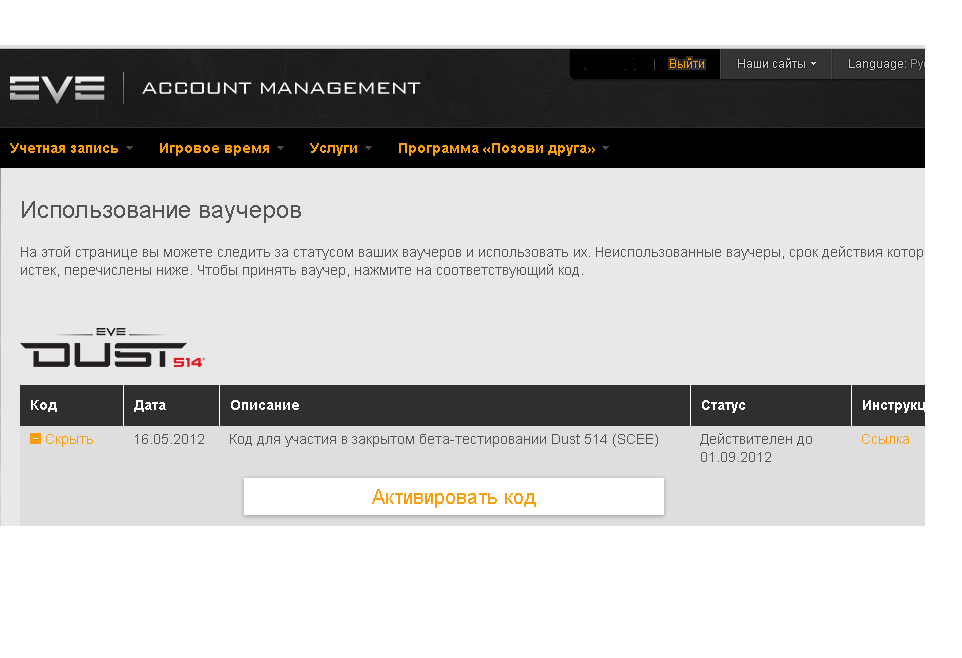Click the Активировать код button

pyautogui.click(x=454, y=497)
